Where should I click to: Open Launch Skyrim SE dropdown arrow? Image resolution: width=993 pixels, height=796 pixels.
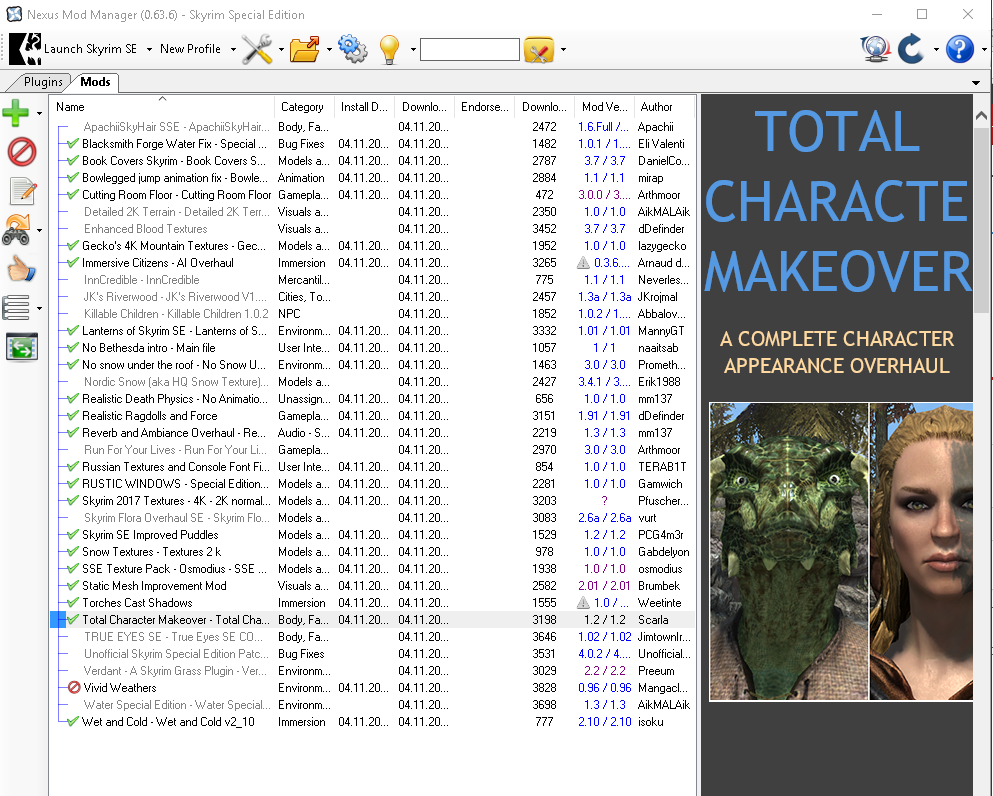pos(149,49)
